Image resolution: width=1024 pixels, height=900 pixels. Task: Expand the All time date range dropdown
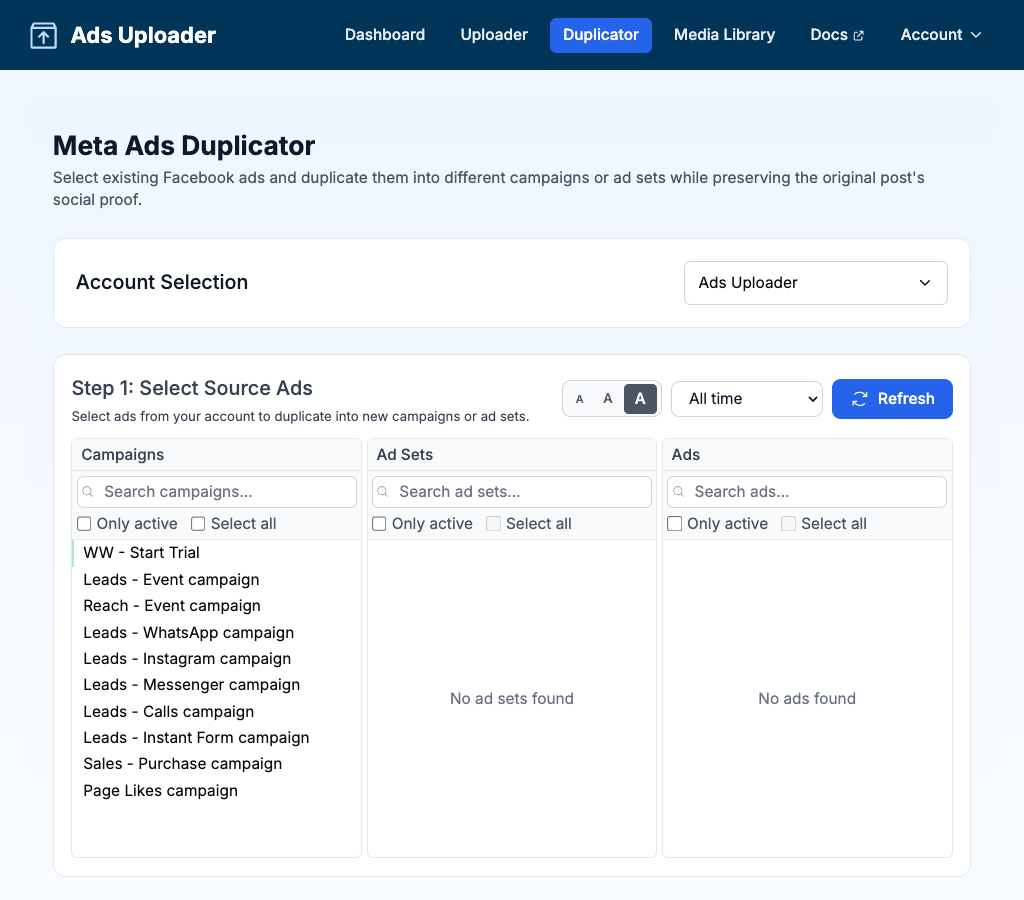tap(746, 399)
